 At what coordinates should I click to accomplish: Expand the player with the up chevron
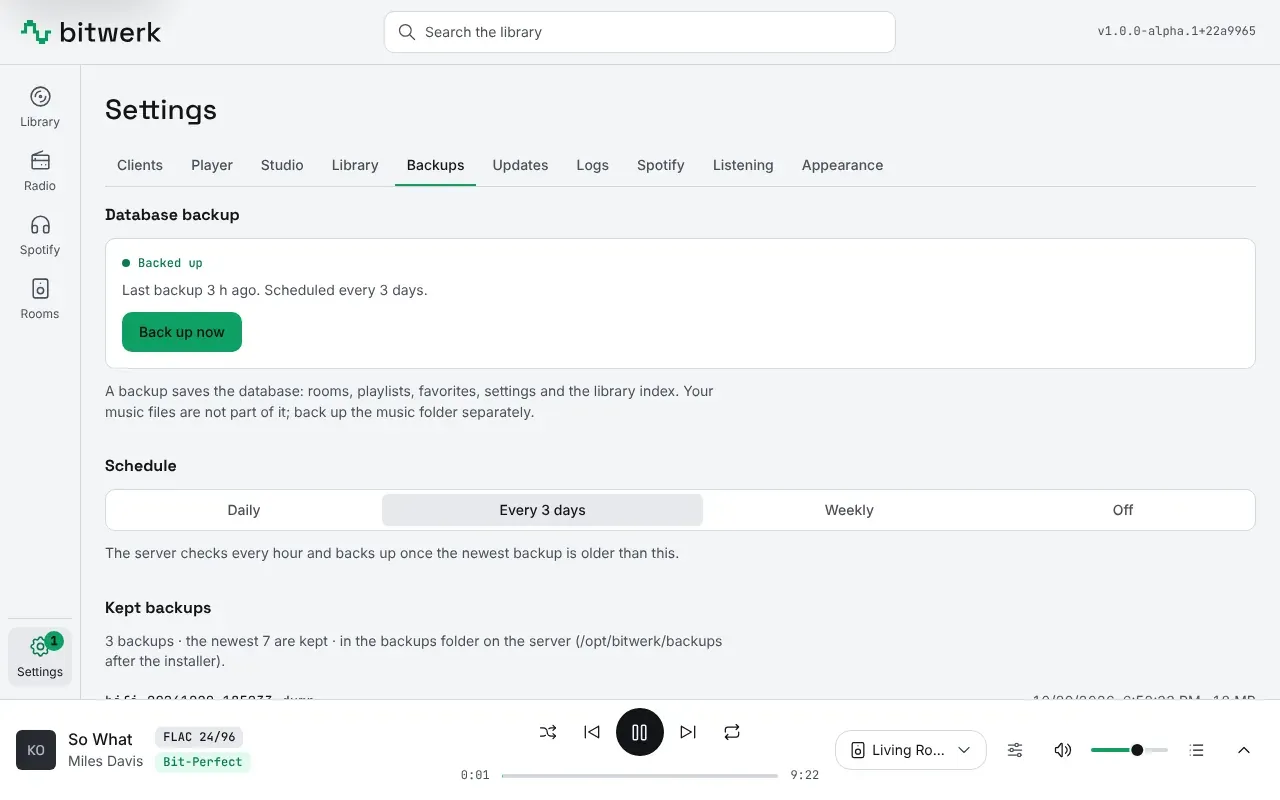(1244, 750)
